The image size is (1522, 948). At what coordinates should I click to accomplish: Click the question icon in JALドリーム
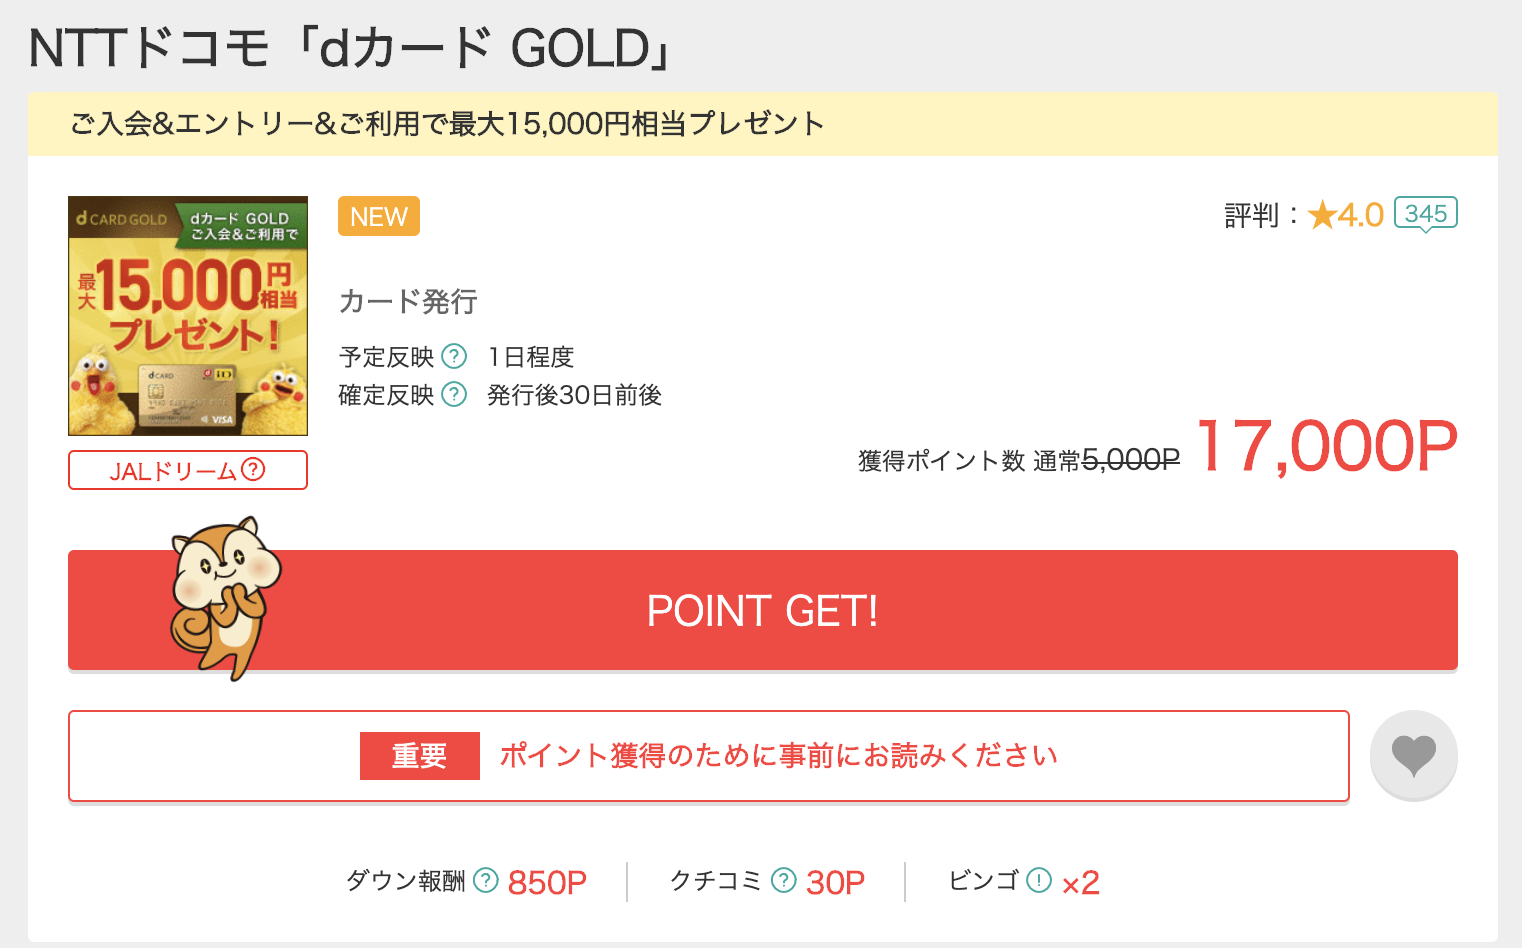(x=254, y=469)
